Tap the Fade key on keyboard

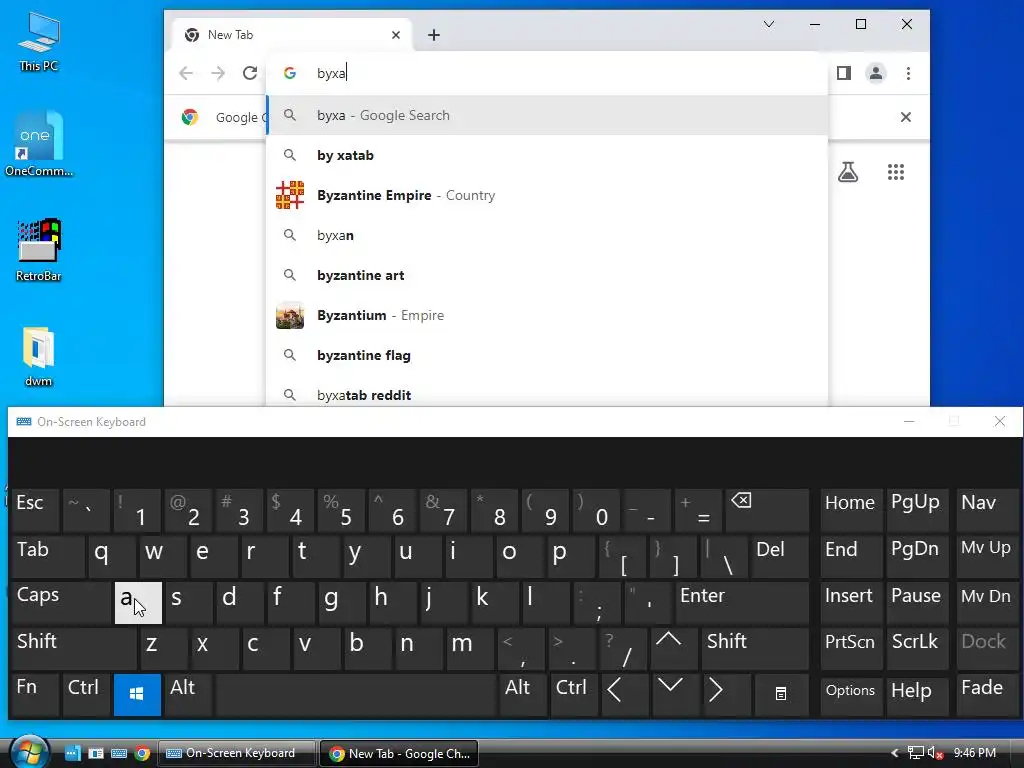tap(986, 695)
